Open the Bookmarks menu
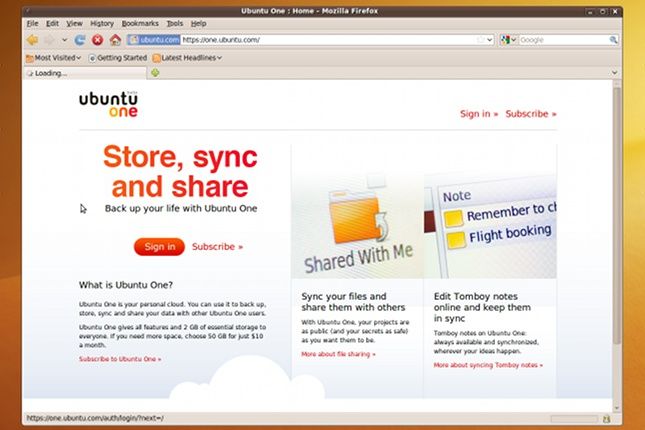Image resolution: width=645 pixels, height=430 pixels. (140, 23)
